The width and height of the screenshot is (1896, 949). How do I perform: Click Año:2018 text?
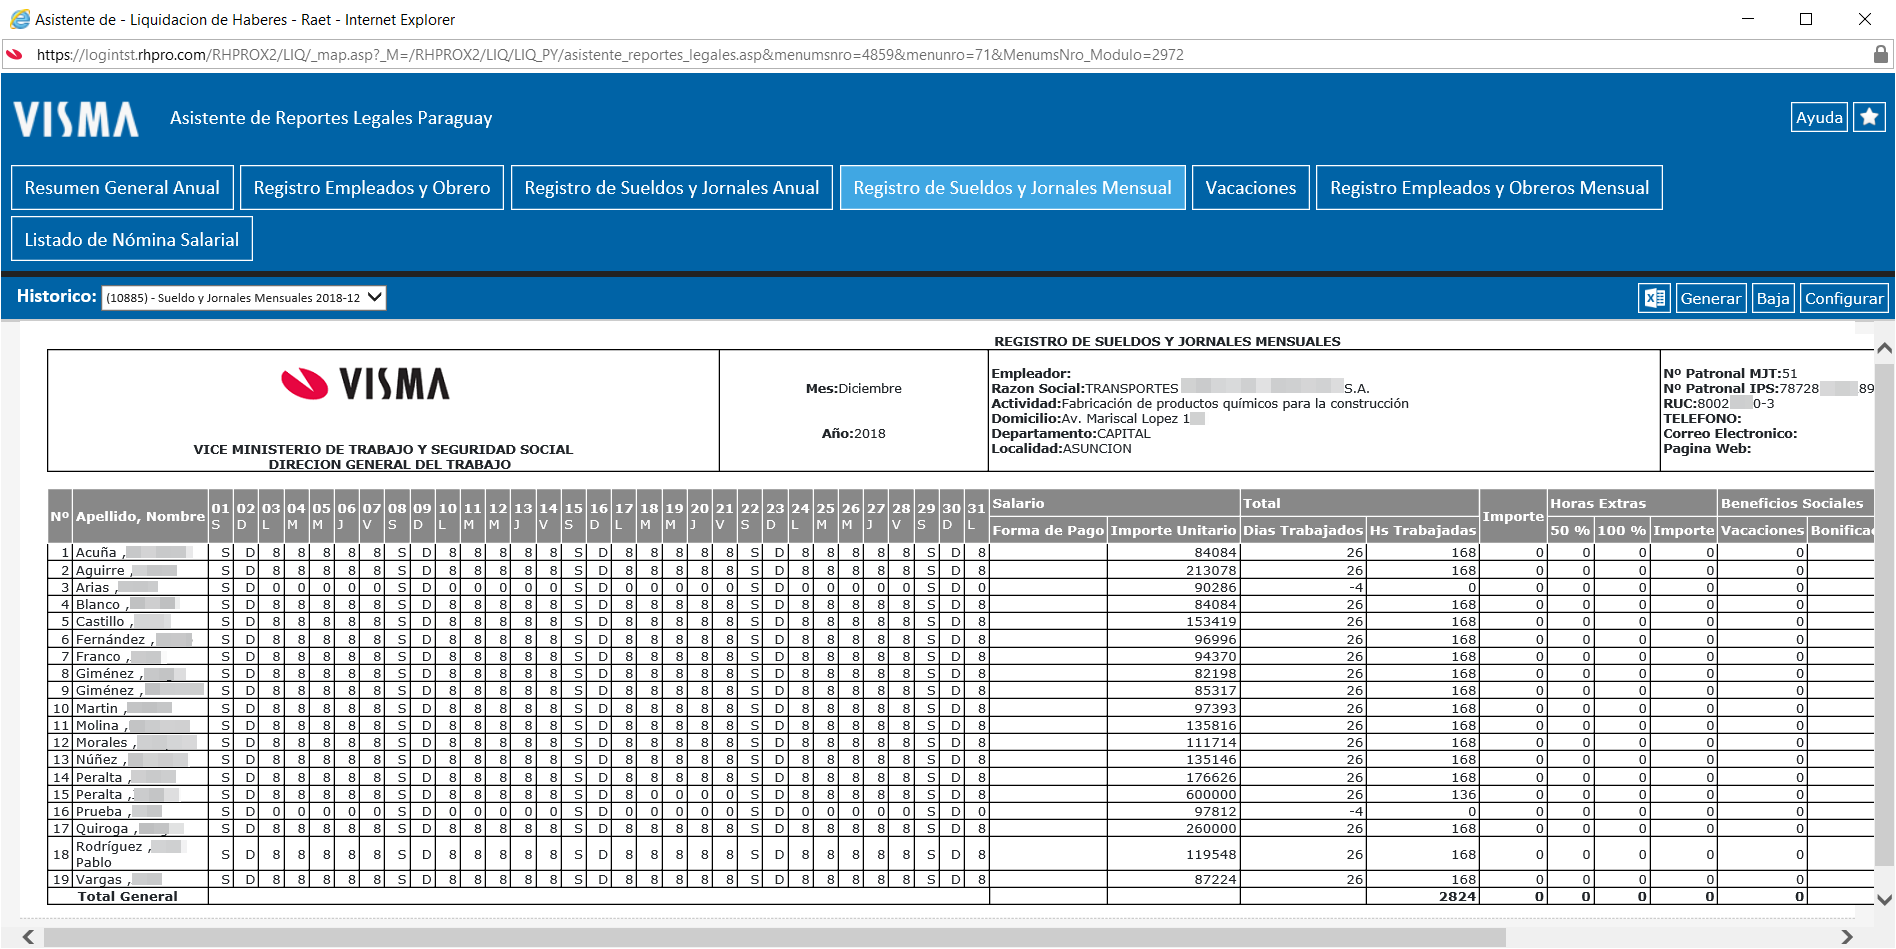click(x=854, y=433)
